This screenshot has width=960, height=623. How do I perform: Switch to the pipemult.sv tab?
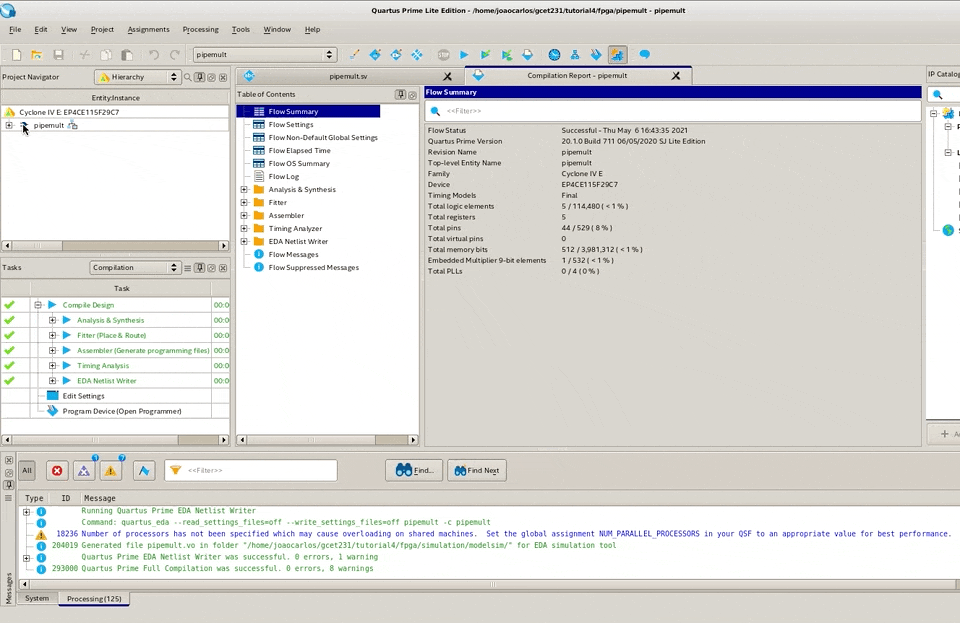[x=348, y=76]
